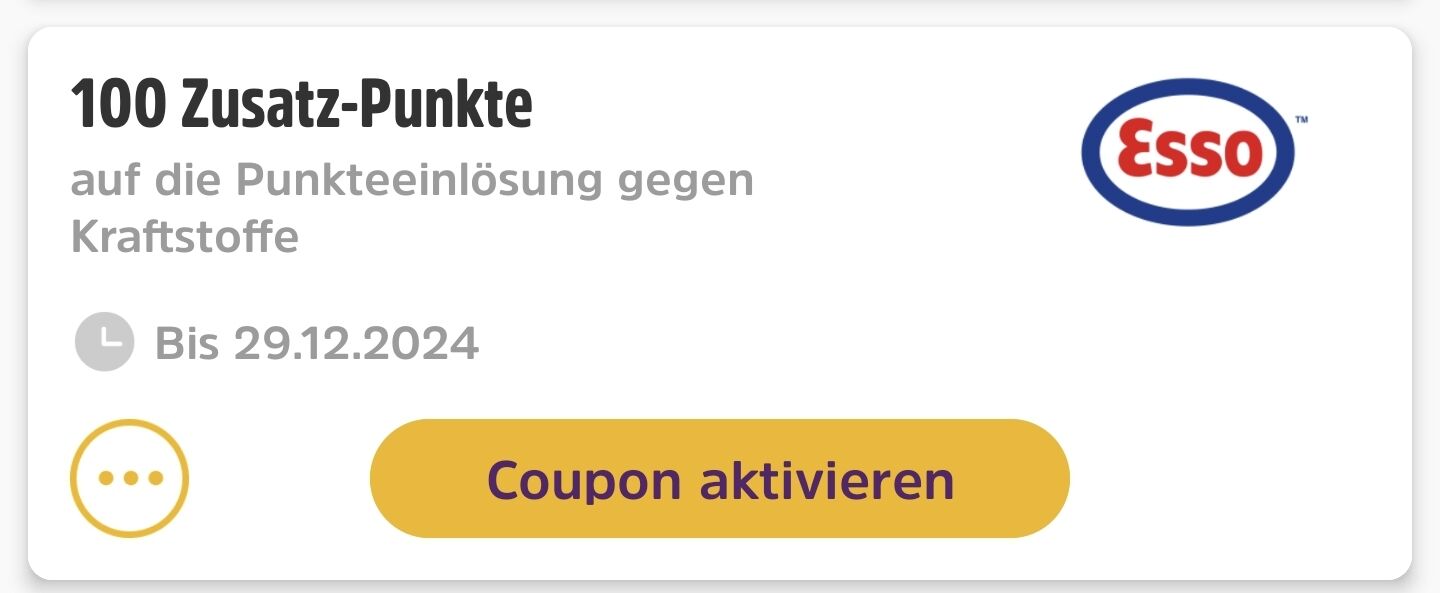Click the blue oval ring of the logo
Screen dimensions: 1440x593
pyautogui.click(x=1189, y=90)
